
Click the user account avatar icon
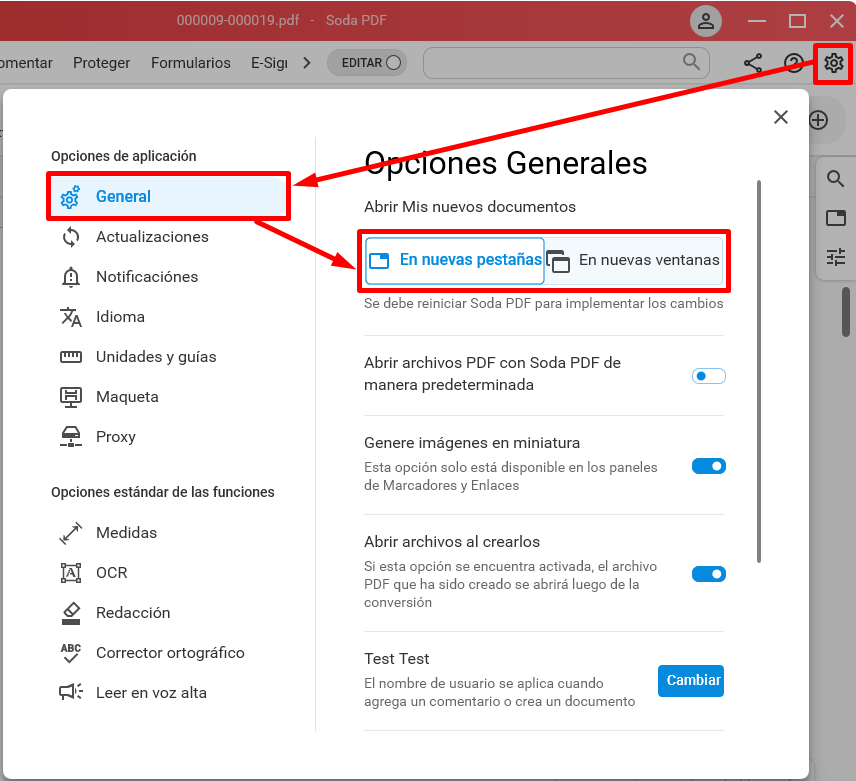pos(705,21)
